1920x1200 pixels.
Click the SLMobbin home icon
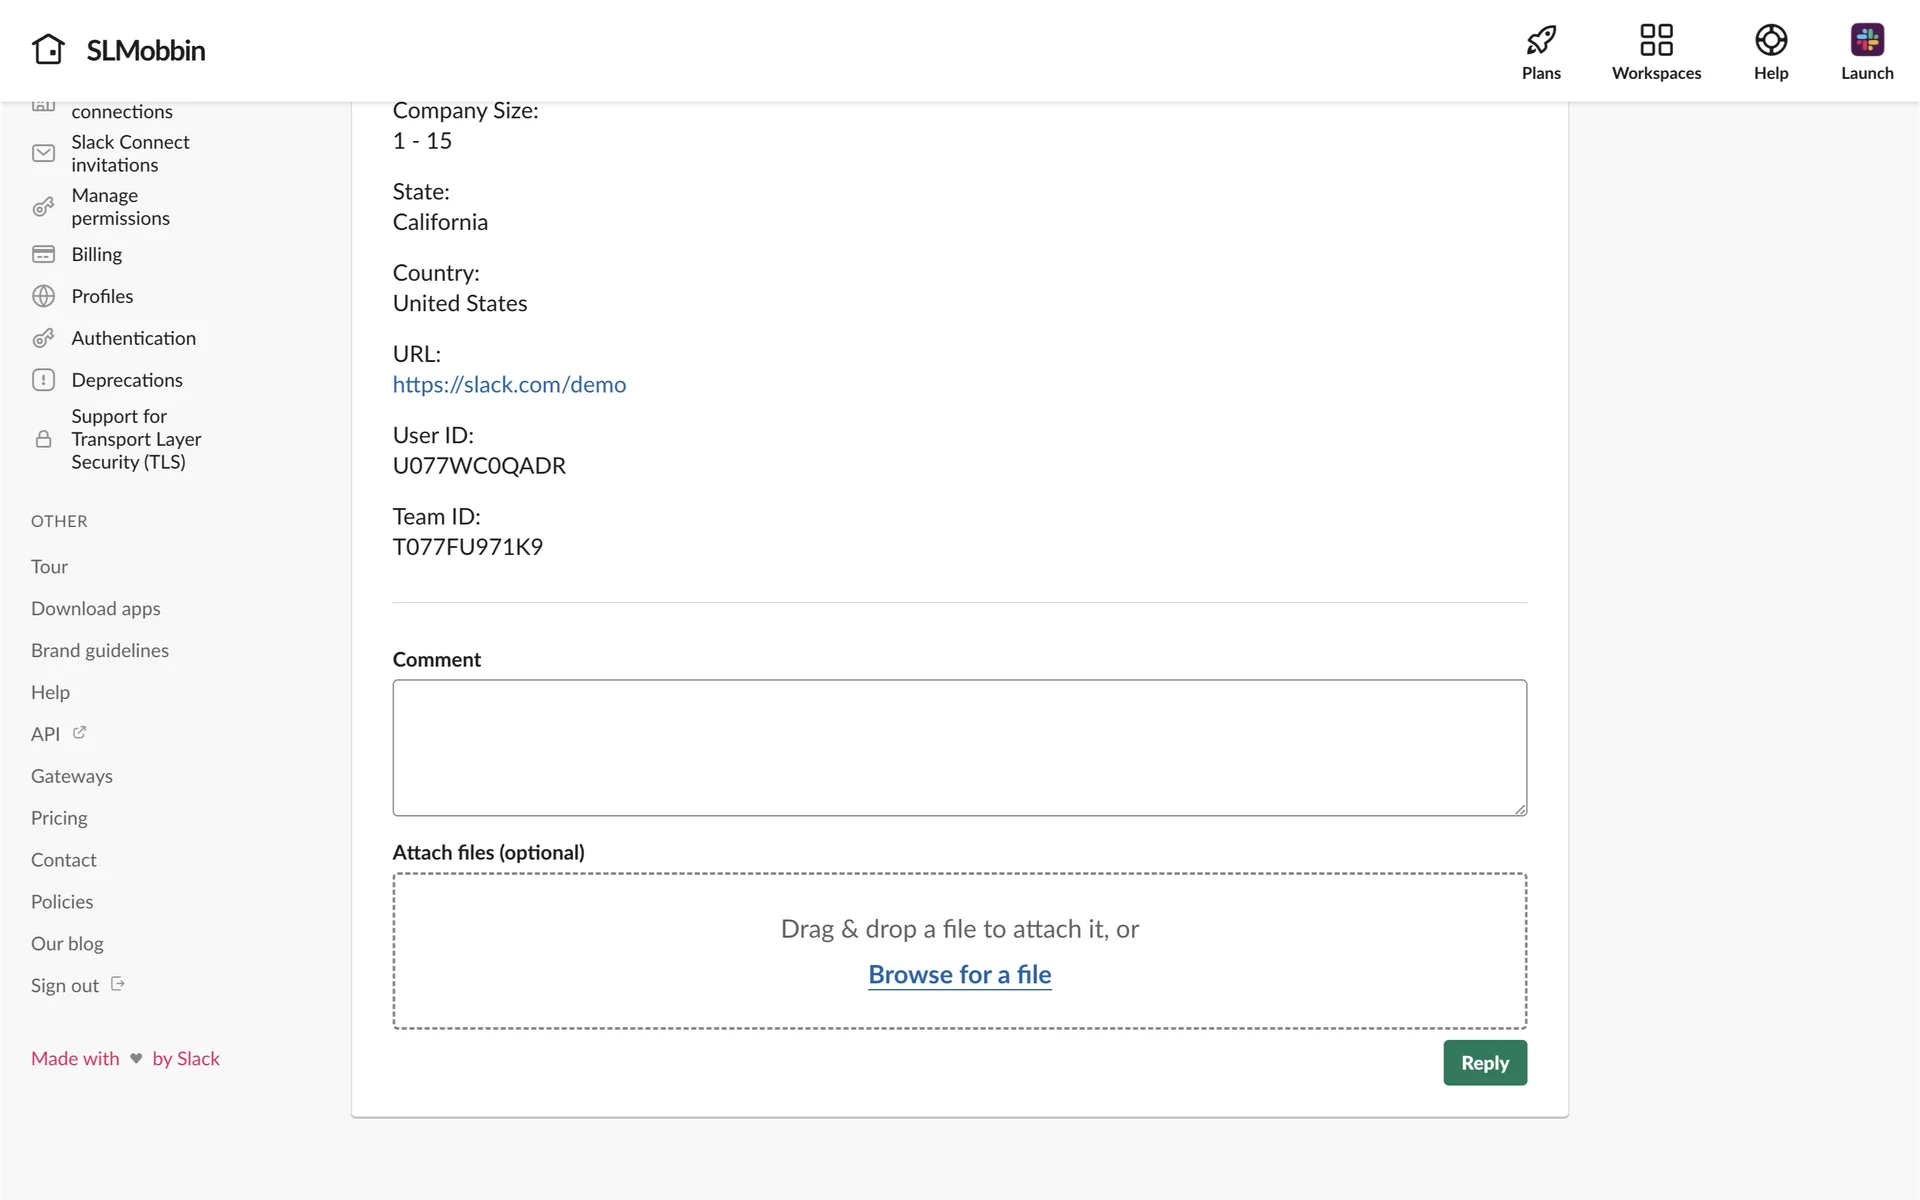click(x=48, y=49)
